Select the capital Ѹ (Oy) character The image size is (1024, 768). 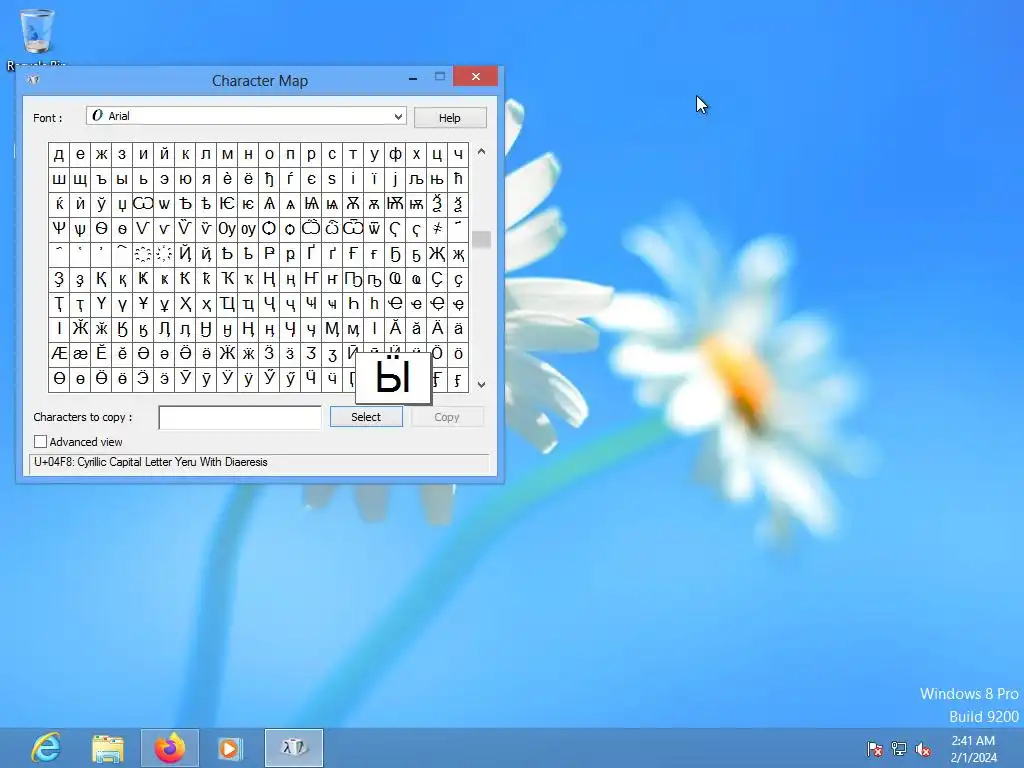[x=227, y=229]
